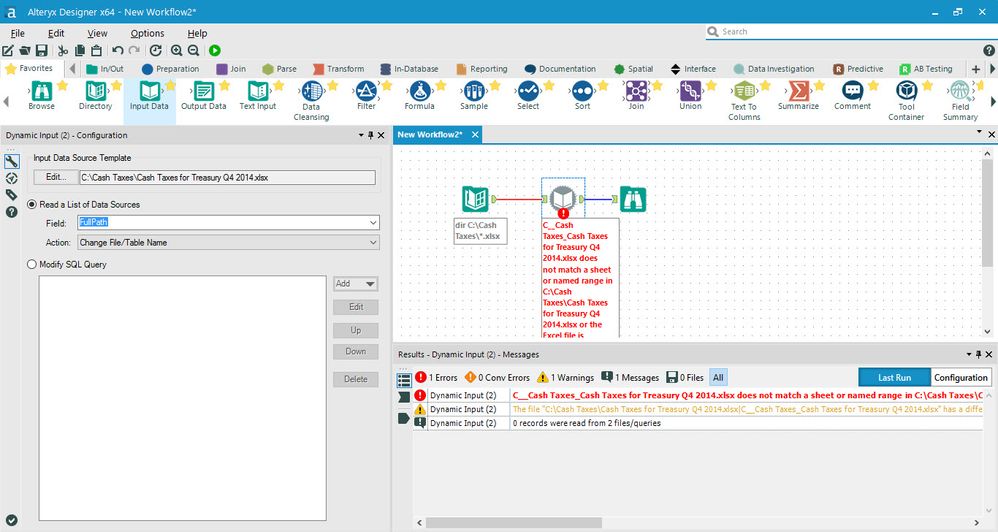Select the Select tool icon
The height and width of the screenshot is (532, 998).
coord(528,91)
